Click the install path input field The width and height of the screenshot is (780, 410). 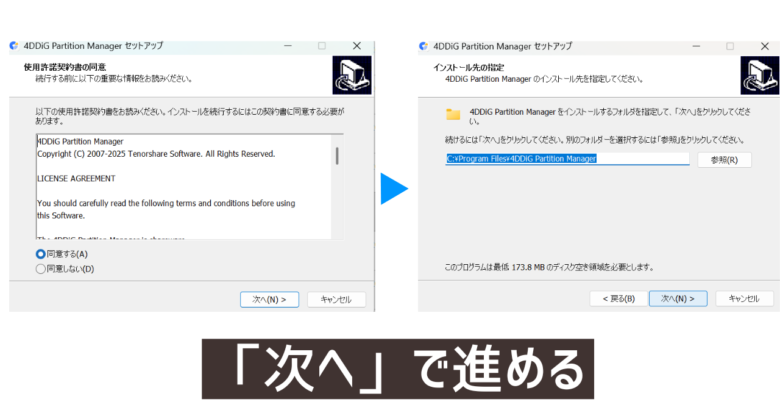[x=567, y=159]
